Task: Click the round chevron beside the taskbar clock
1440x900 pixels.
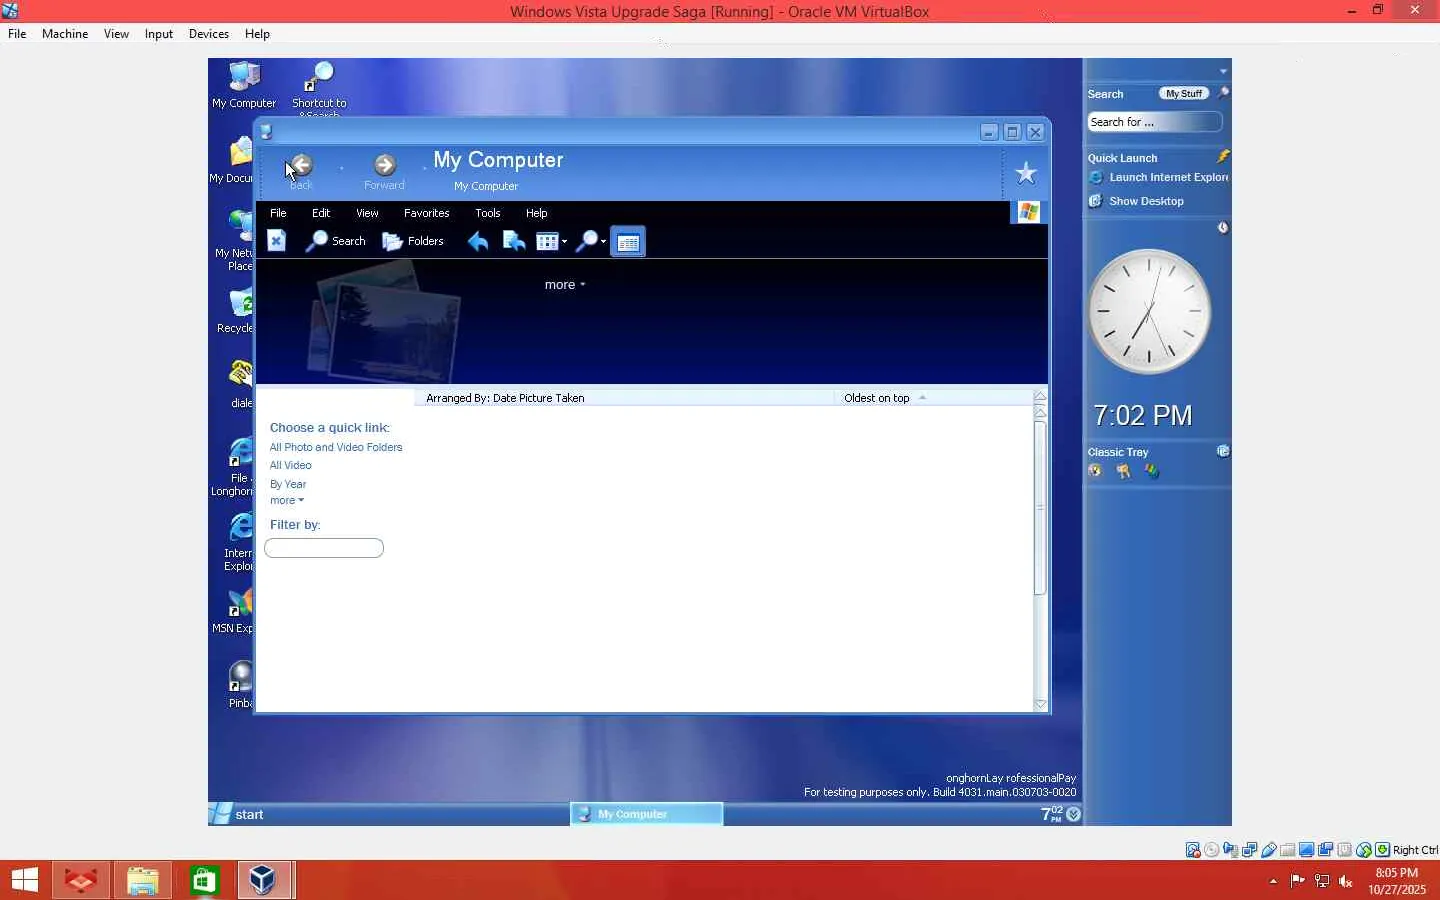Action: pyautogui.click(x=1074, y=814)
